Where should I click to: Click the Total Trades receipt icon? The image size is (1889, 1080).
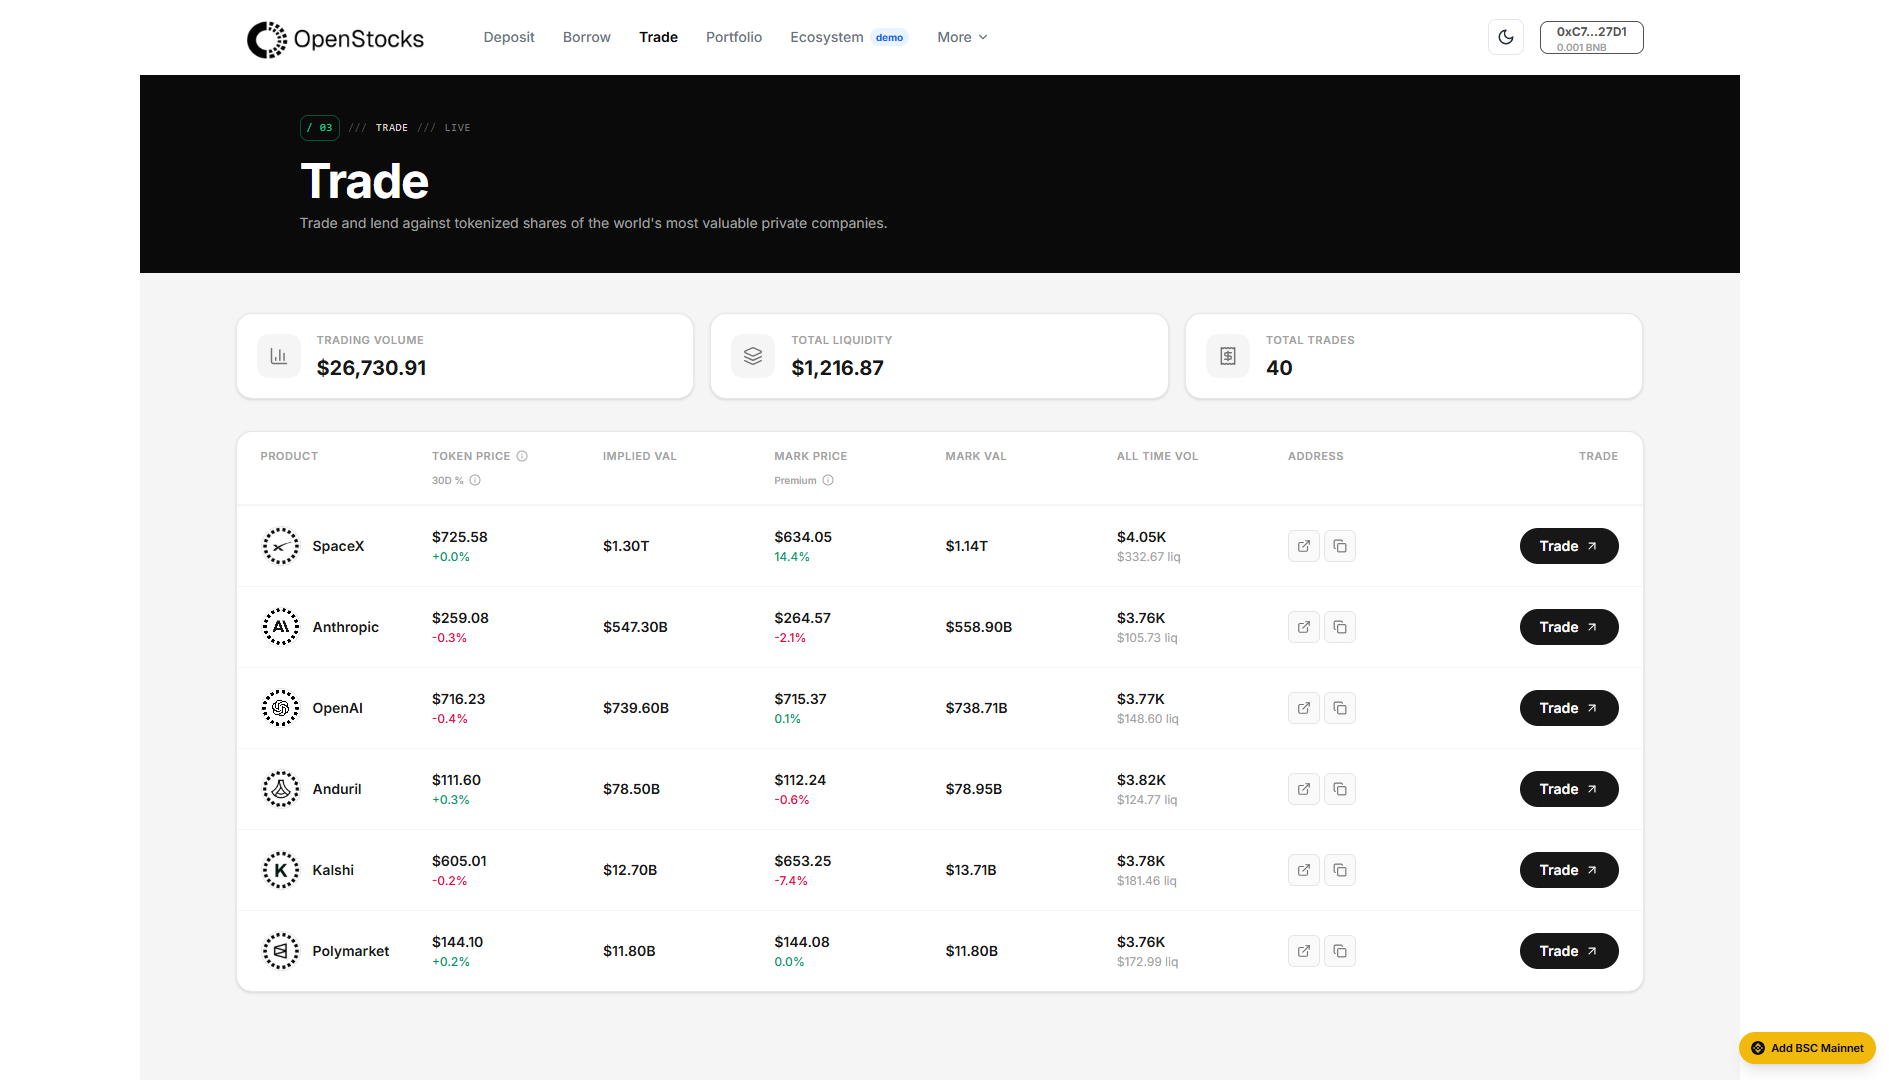(x=1228, y=356)
